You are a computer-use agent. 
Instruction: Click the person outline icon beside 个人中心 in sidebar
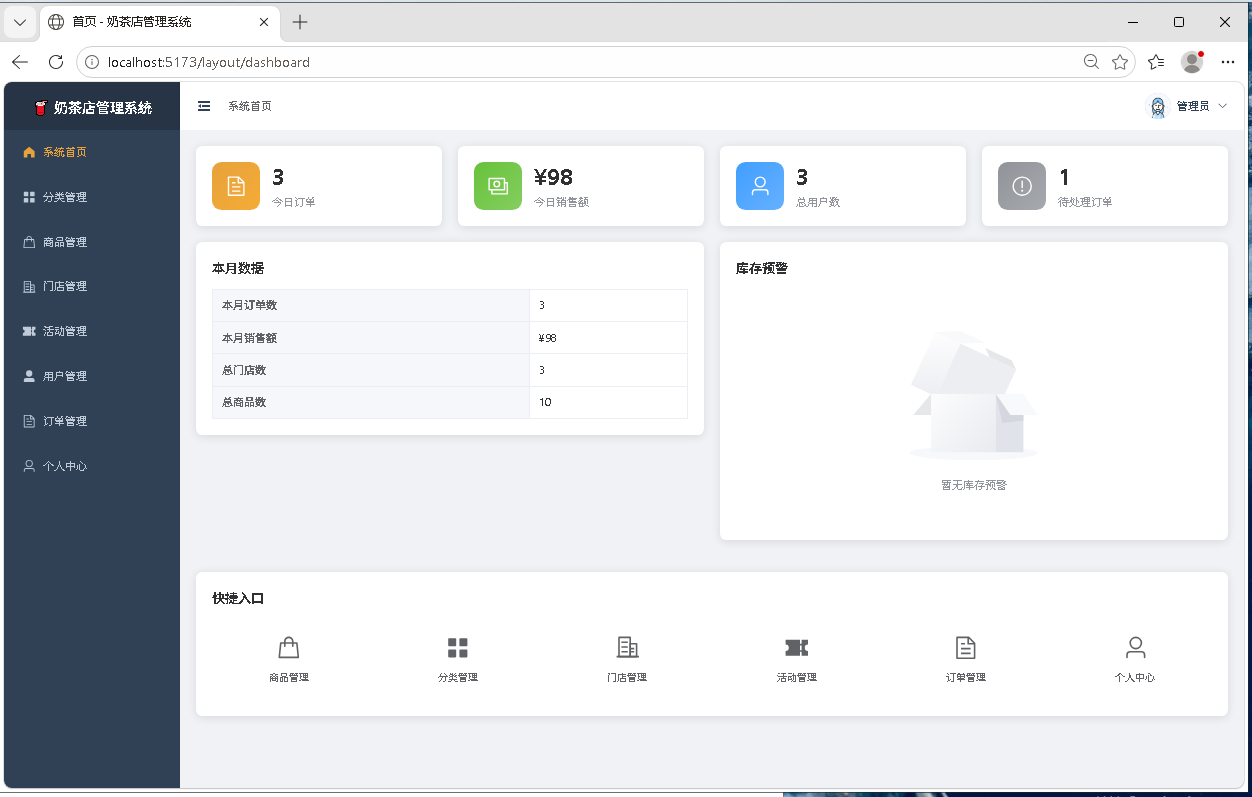pos(29,466)
